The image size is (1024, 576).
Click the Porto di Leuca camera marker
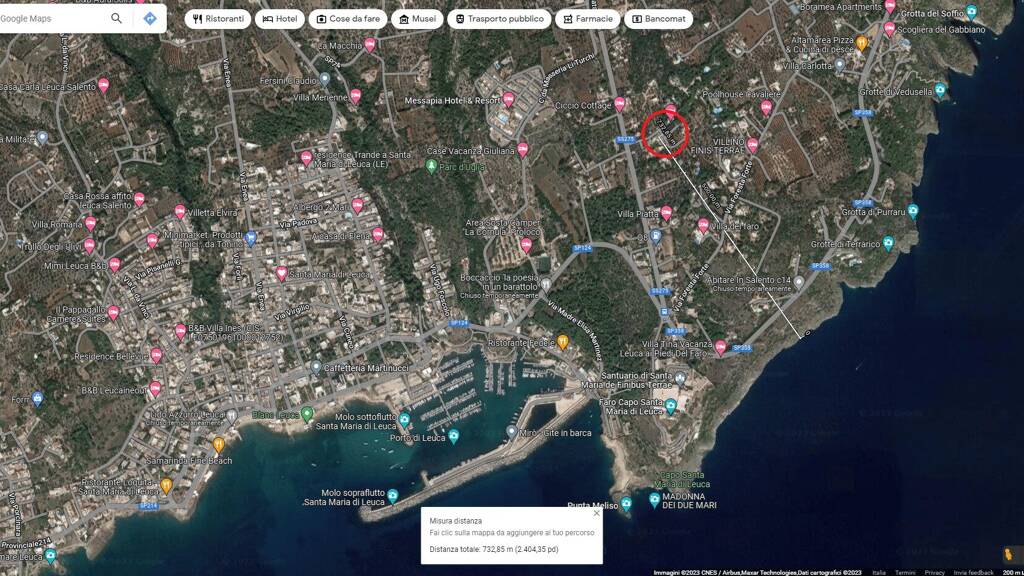[454, 436]
